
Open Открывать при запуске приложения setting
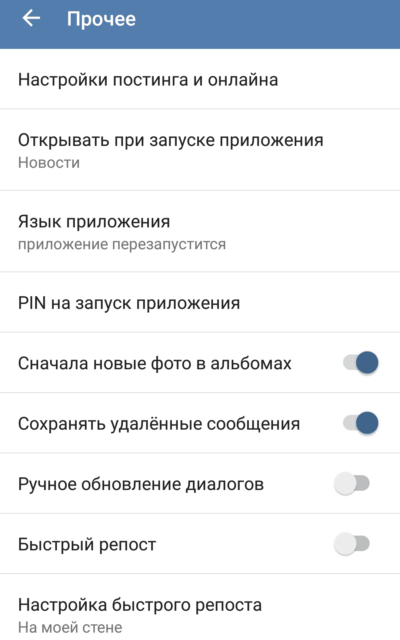(x=200, y=150)
